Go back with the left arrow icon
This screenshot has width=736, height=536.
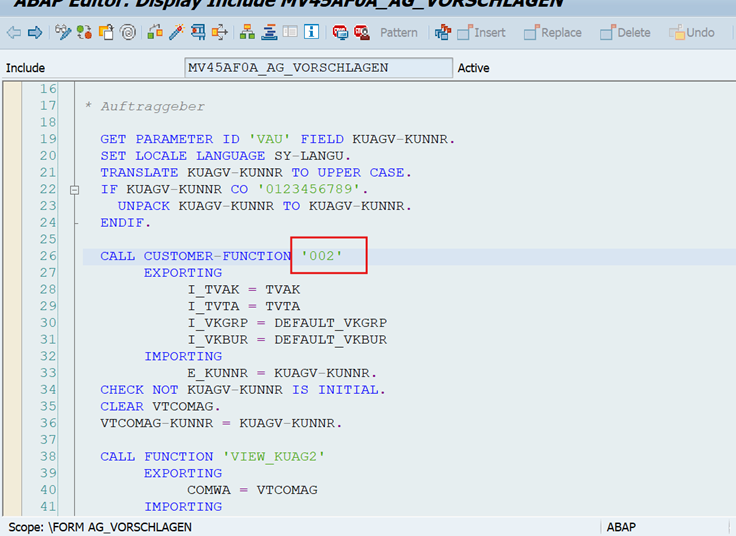point(14,32)
